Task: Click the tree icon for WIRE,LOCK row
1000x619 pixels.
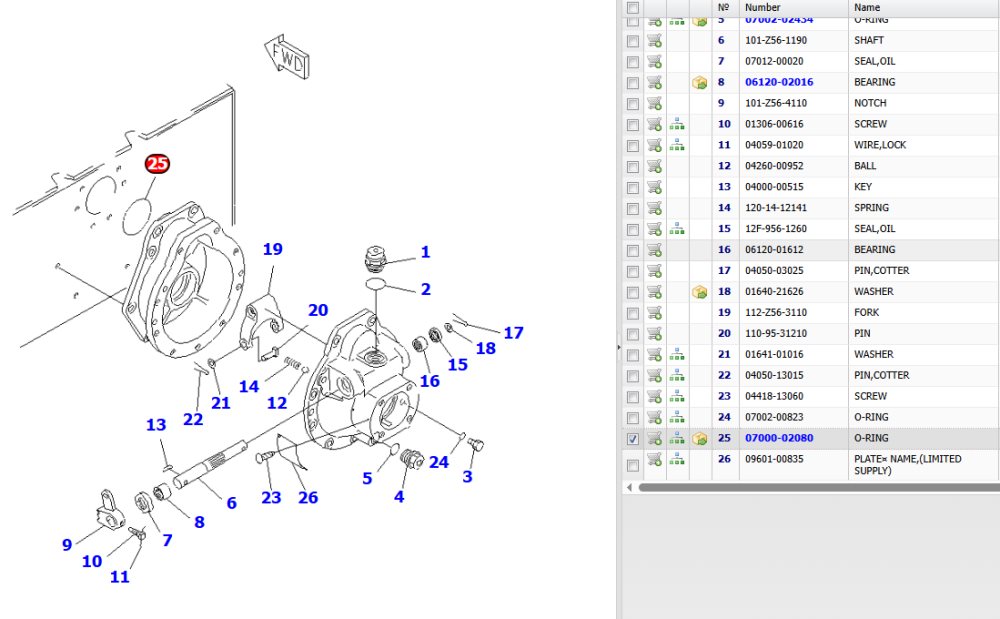Action: (x=677, y=145)
